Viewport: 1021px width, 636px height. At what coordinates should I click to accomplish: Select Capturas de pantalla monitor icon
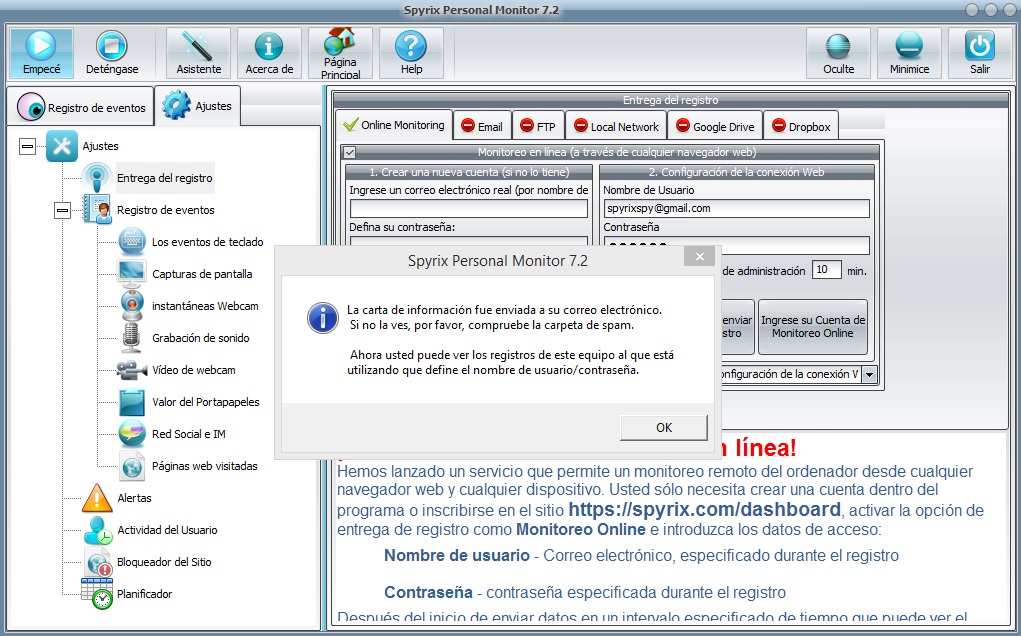(132, 273)
